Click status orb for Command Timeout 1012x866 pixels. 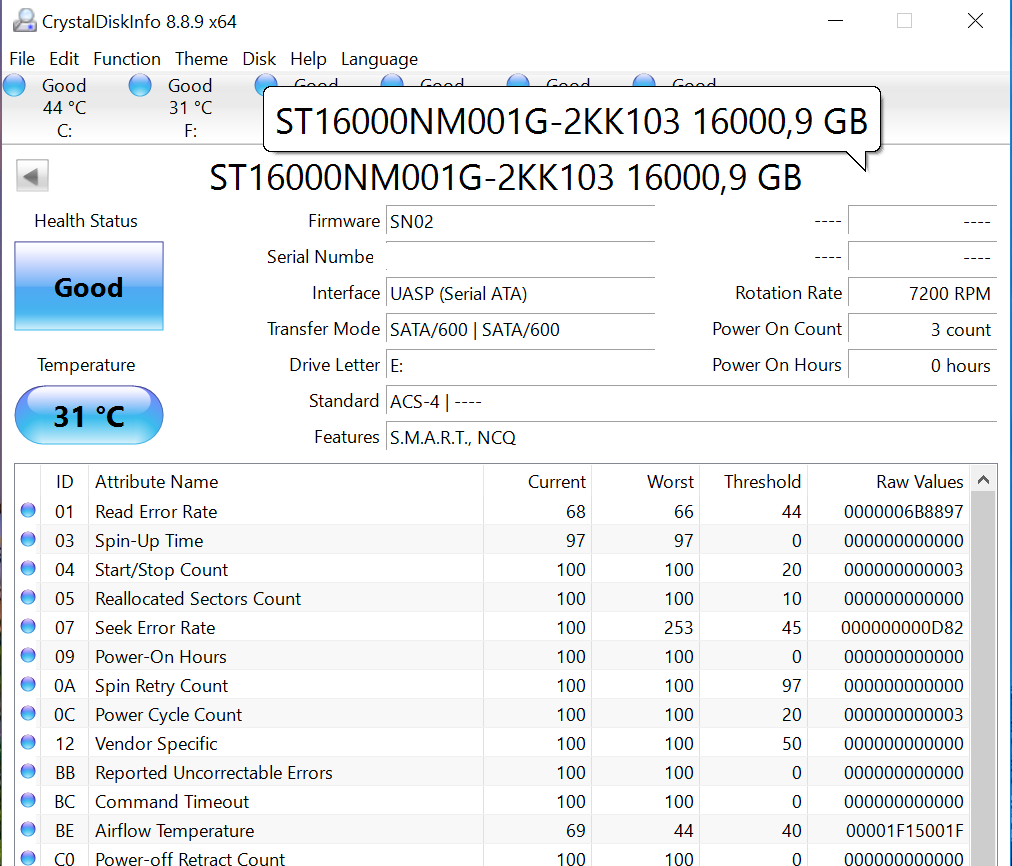point(28,801)
